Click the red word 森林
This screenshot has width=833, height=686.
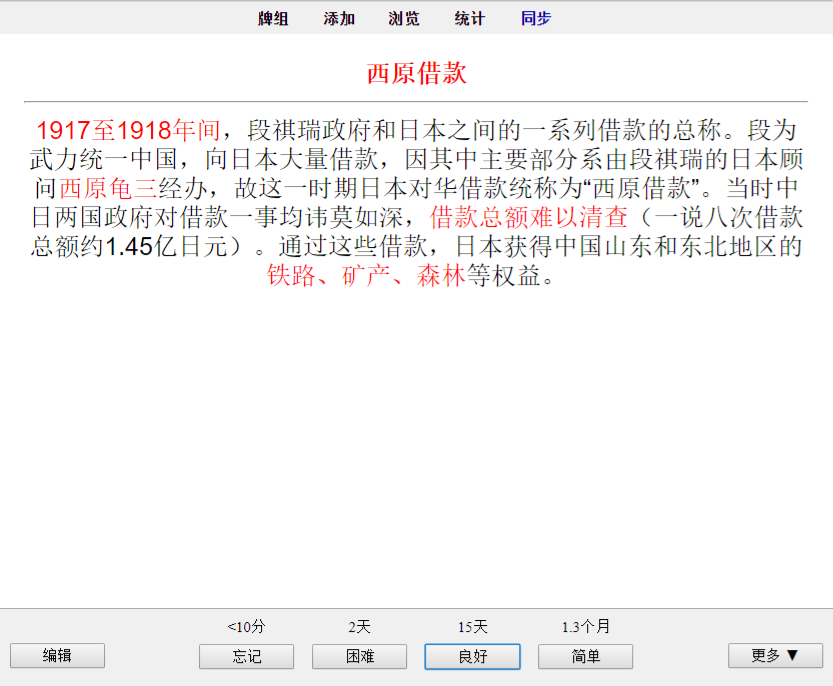(x=441, y=275)
